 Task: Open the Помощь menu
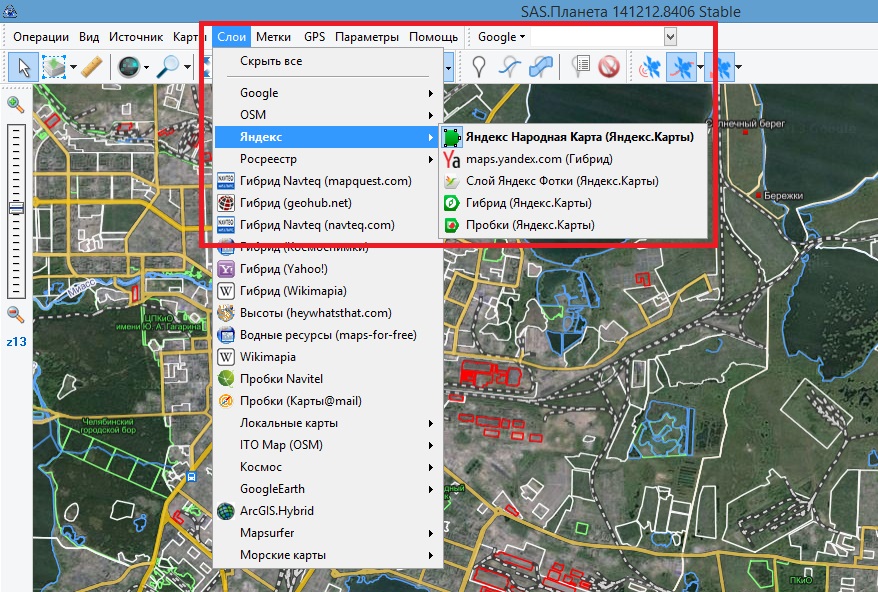[x=433, y=37]
